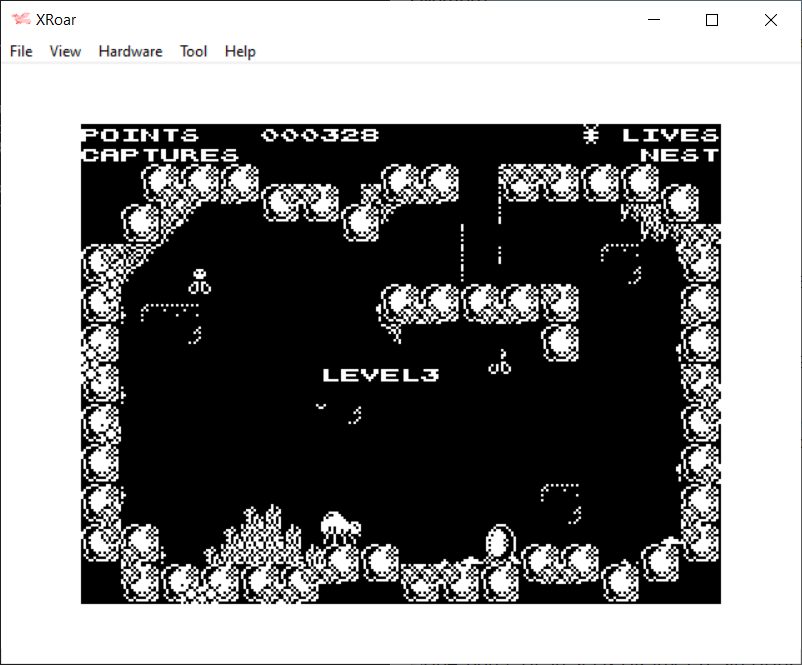802x665 pixels.
Task: Click the score value 000328
Action: click(320, 135)
